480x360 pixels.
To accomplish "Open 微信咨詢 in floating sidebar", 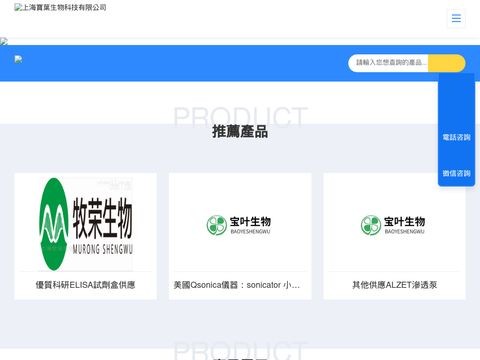I will click(x=456, y=173).
